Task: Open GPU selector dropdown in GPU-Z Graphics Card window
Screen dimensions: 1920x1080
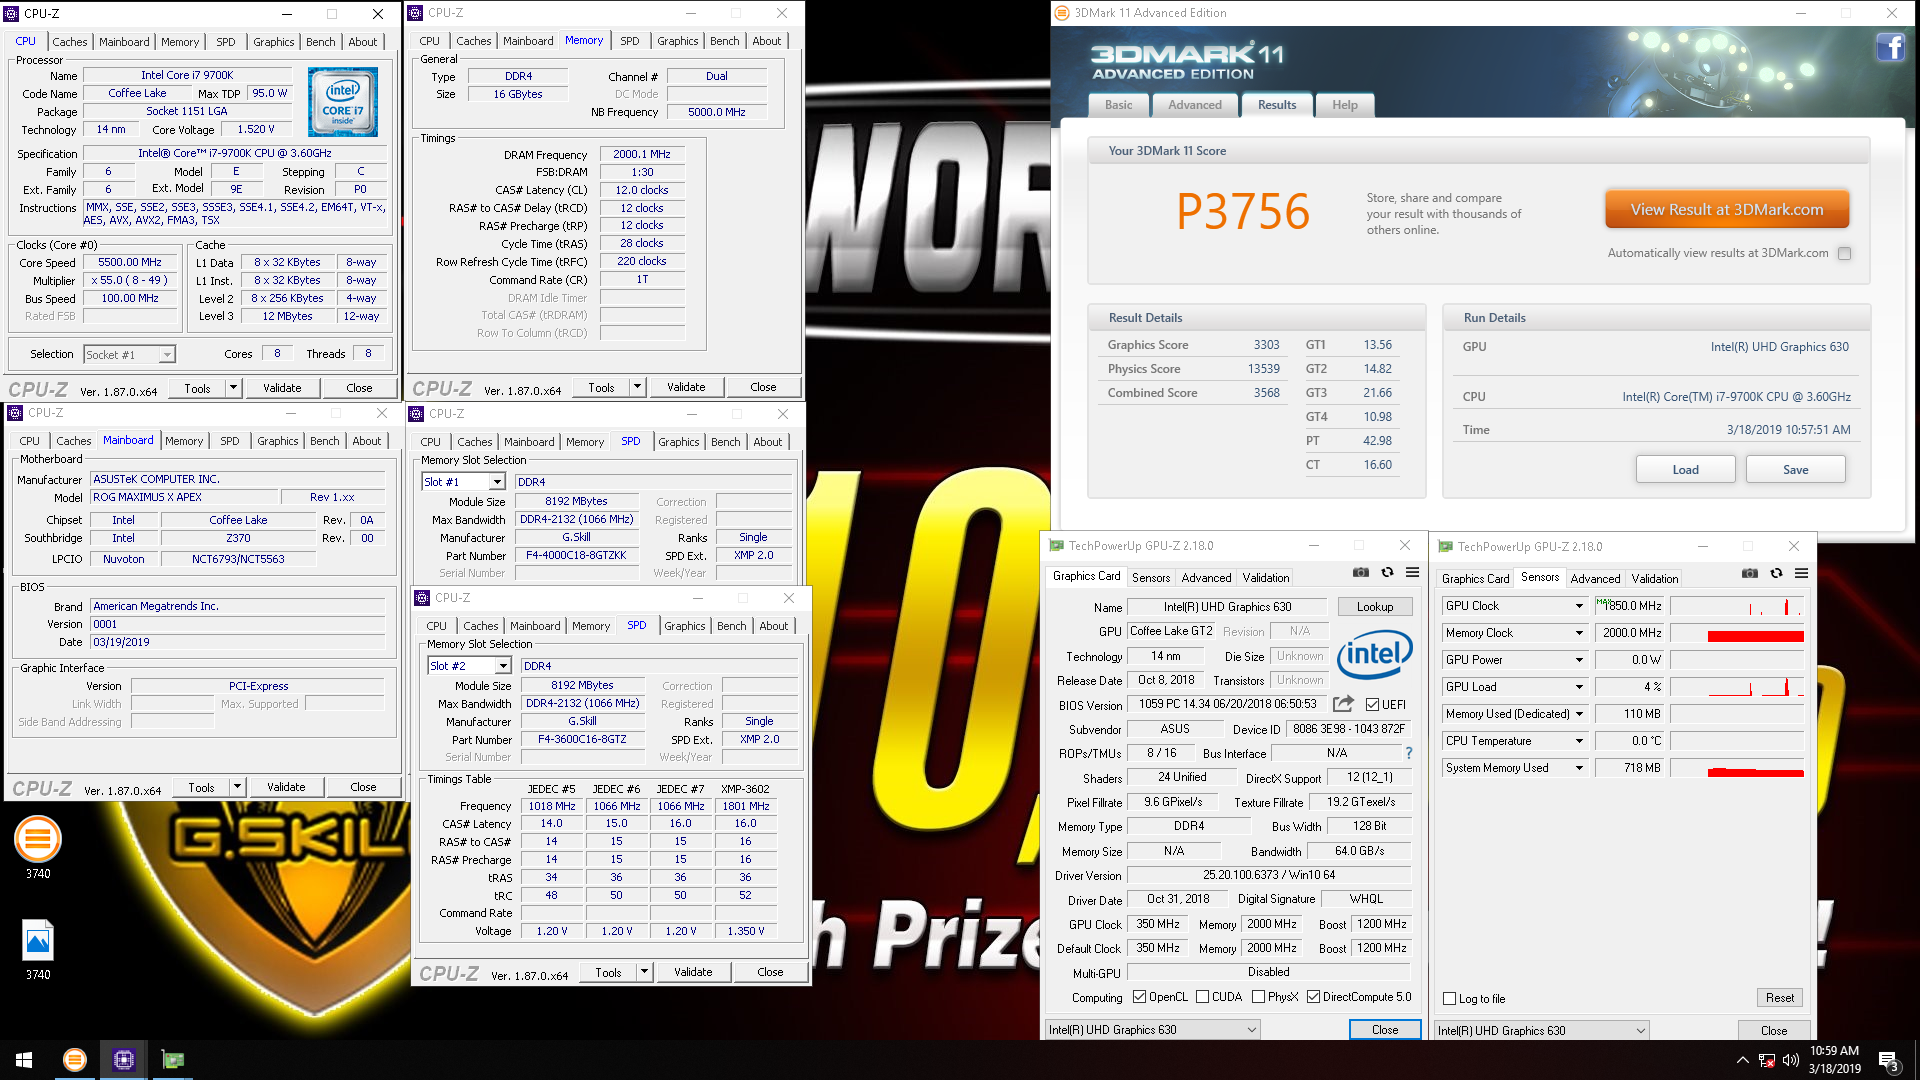Action: coord(1152,1030)
